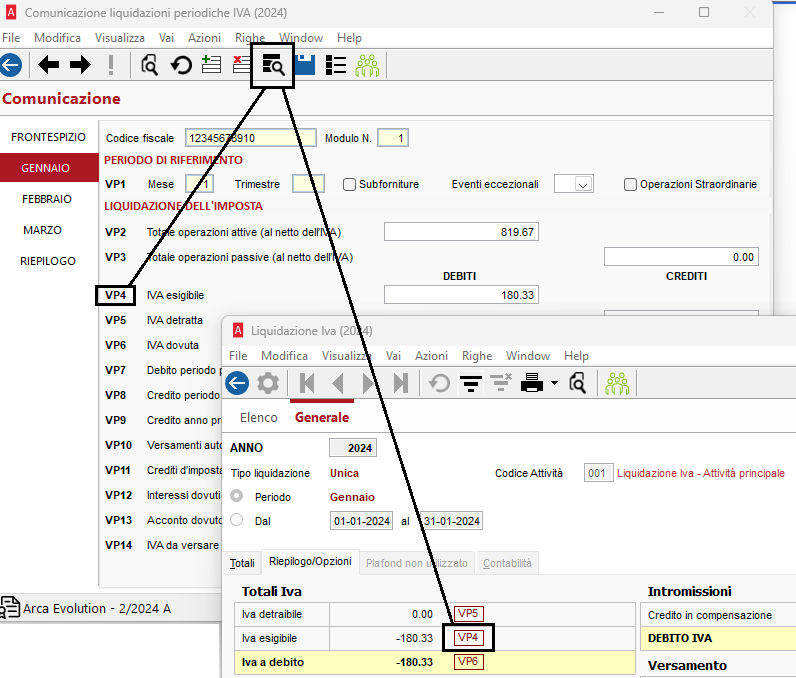This screenshot has width=796, height=678.
Task: Delete row with red X list icon
Action: 242,65
